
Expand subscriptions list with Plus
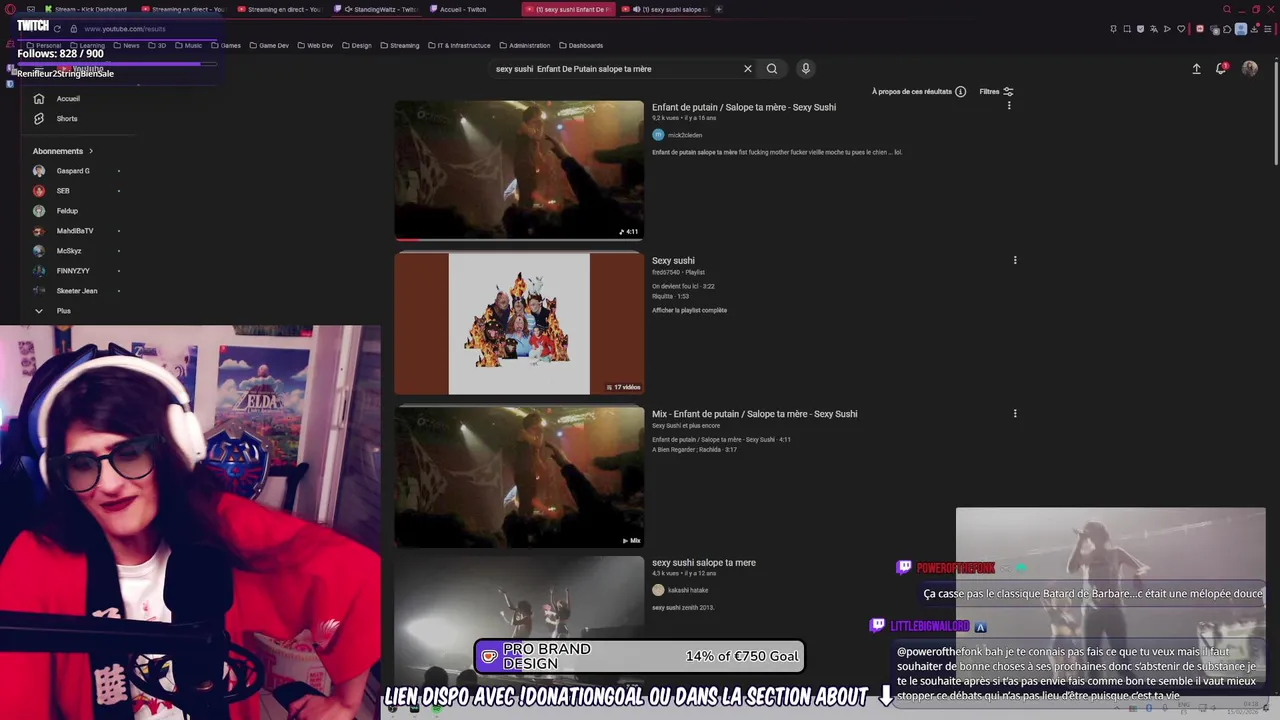pos(63,311)
